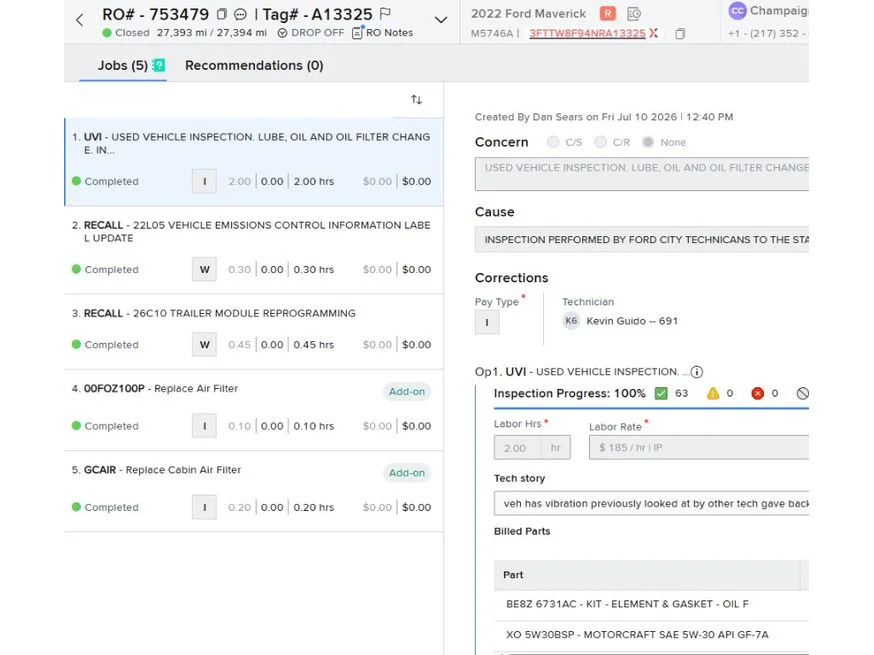
Task: Click the green Closed status dot
Action: point(106,33)
